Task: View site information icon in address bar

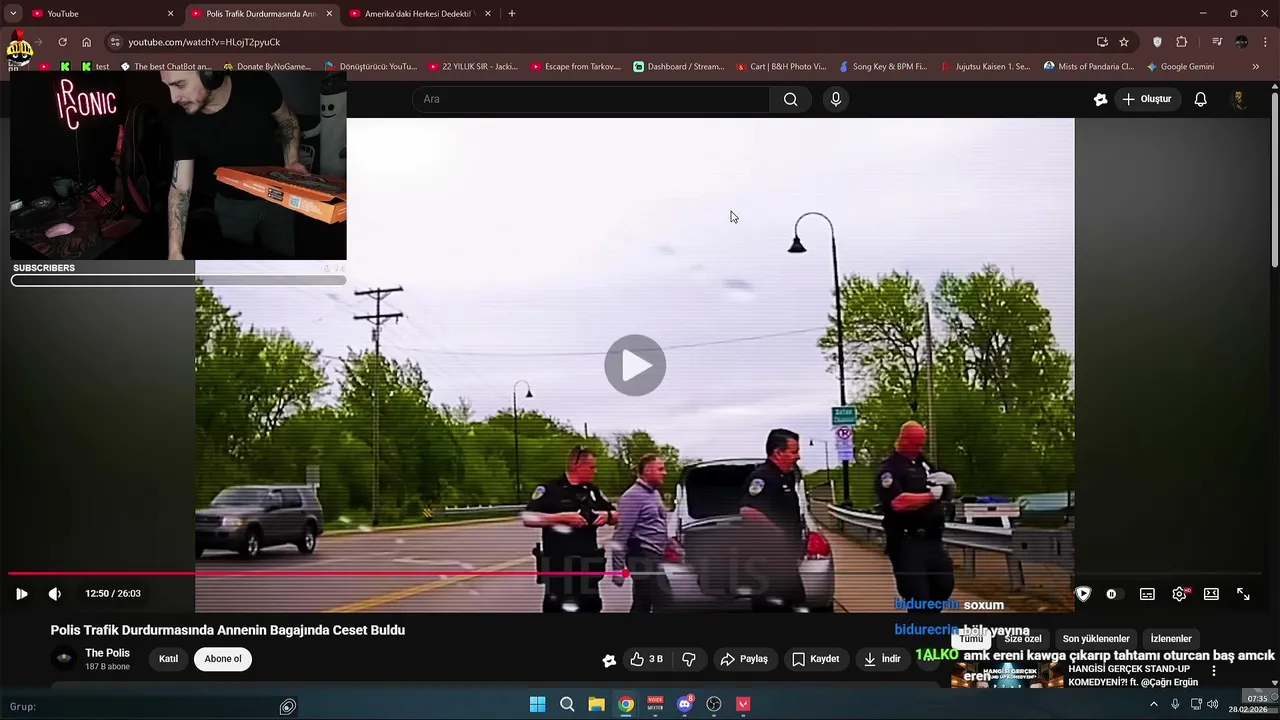Action: (115, 42)
